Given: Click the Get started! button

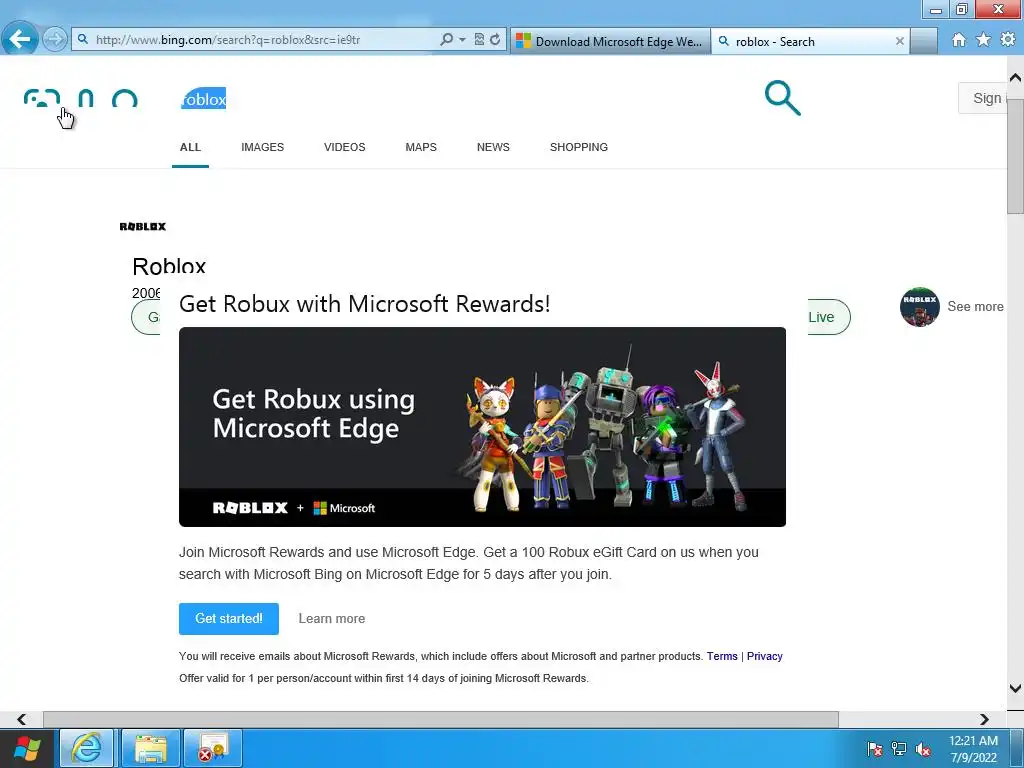Looking at the screenshot, I should point(229,618).
